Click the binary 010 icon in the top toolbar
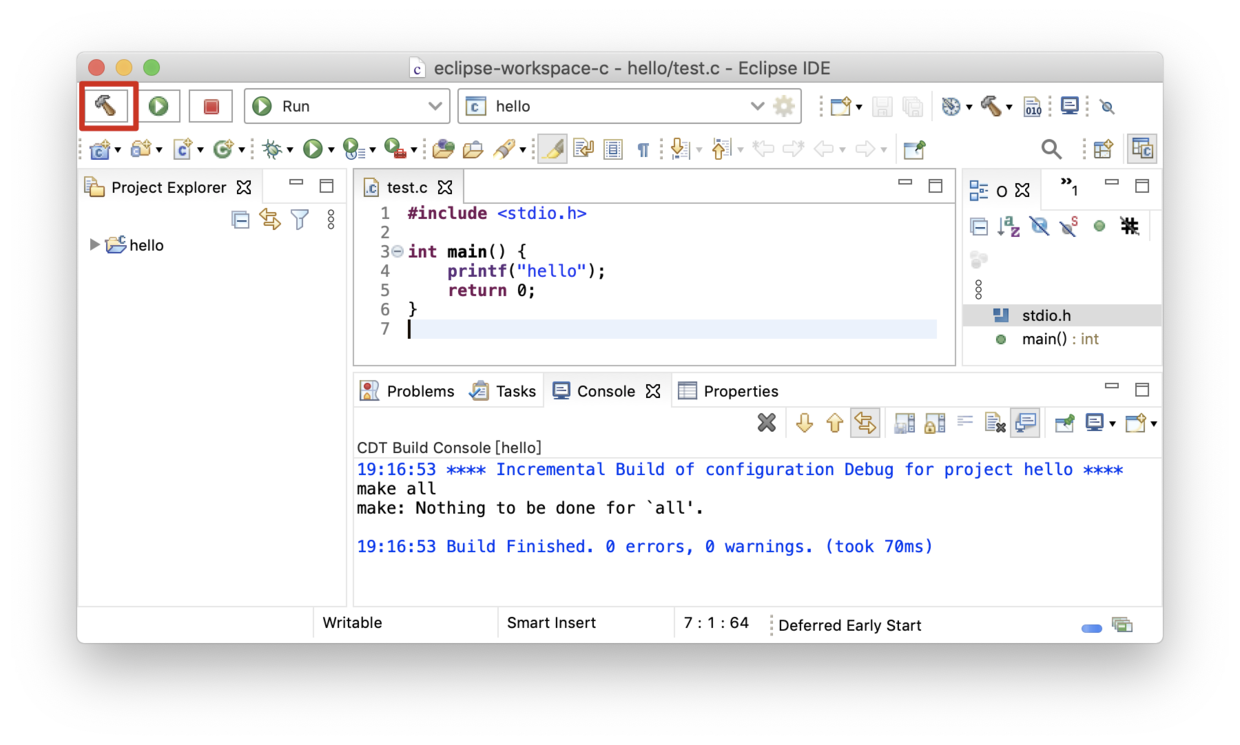The image size is (1240, 745). [1032, 106]
